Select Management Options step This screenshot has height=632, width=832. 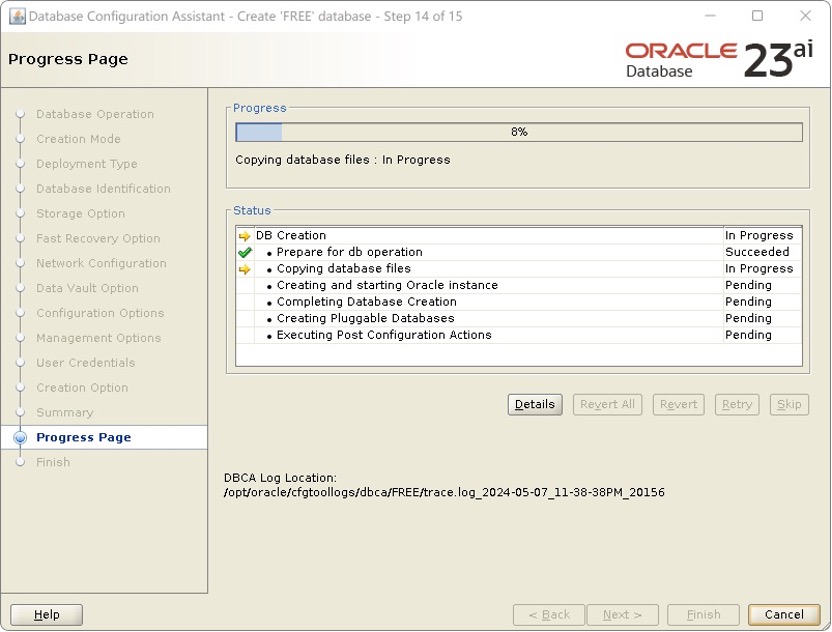tap(99, 339)
